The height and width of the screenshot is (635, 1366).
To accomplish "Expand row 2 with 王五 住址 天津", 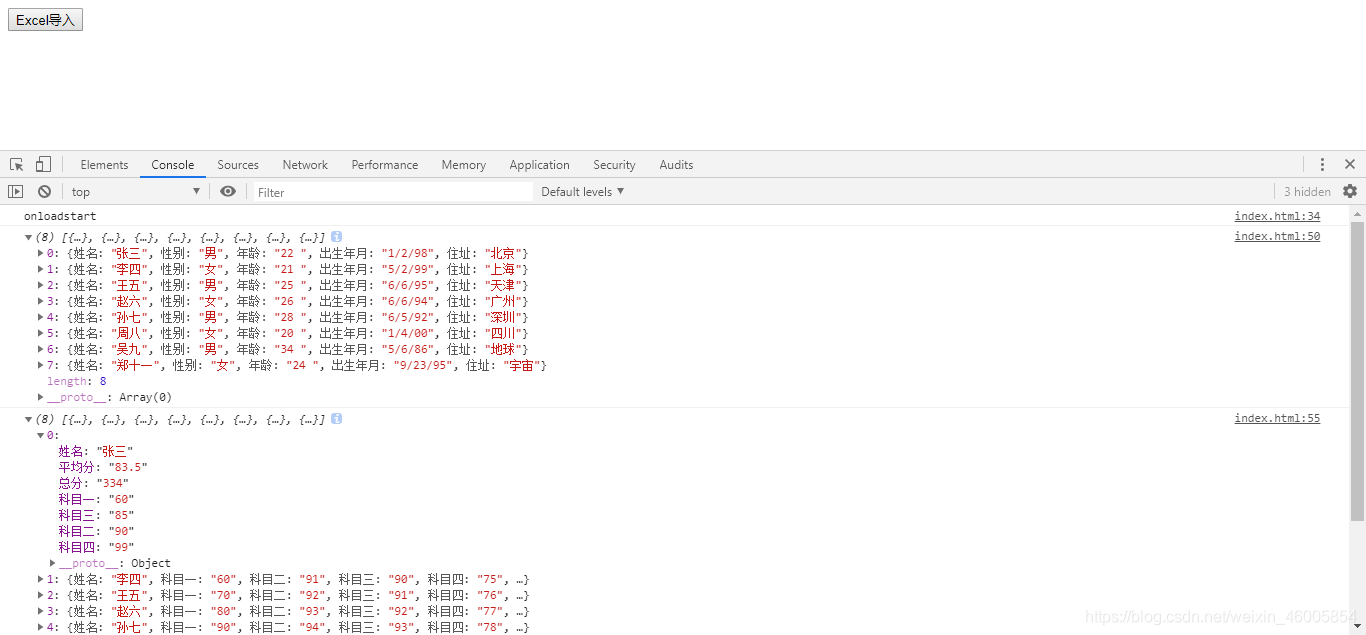I will pos(41,285).
